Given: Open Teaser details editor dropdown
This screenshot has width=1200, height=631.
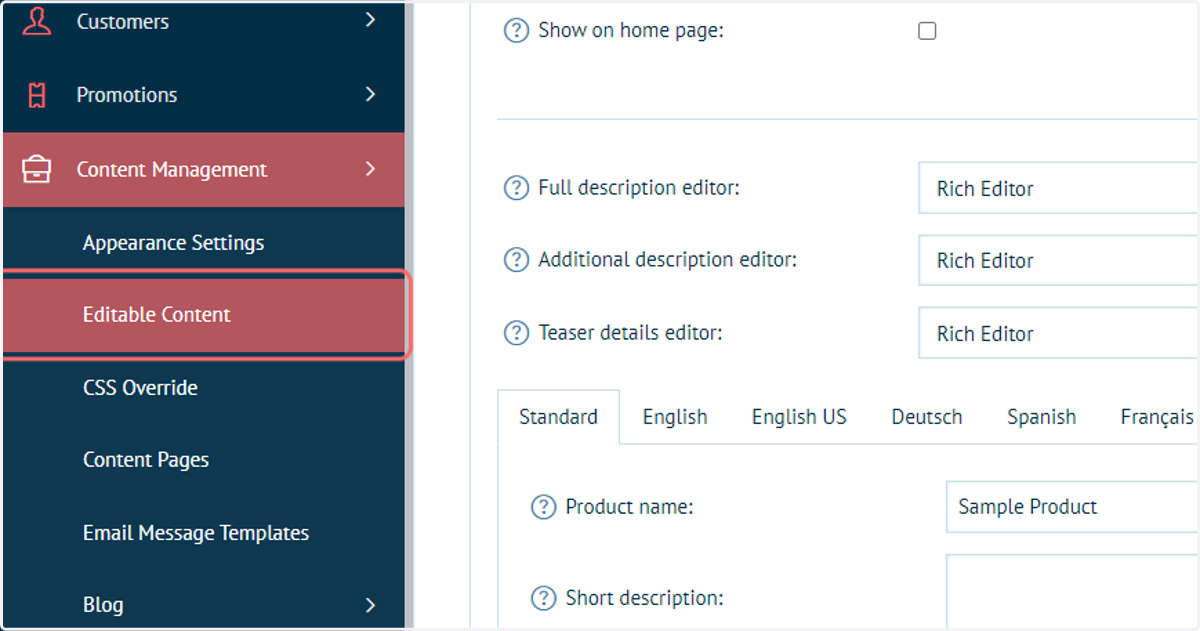Looking at the screenshot, I should pos(1058,334).
